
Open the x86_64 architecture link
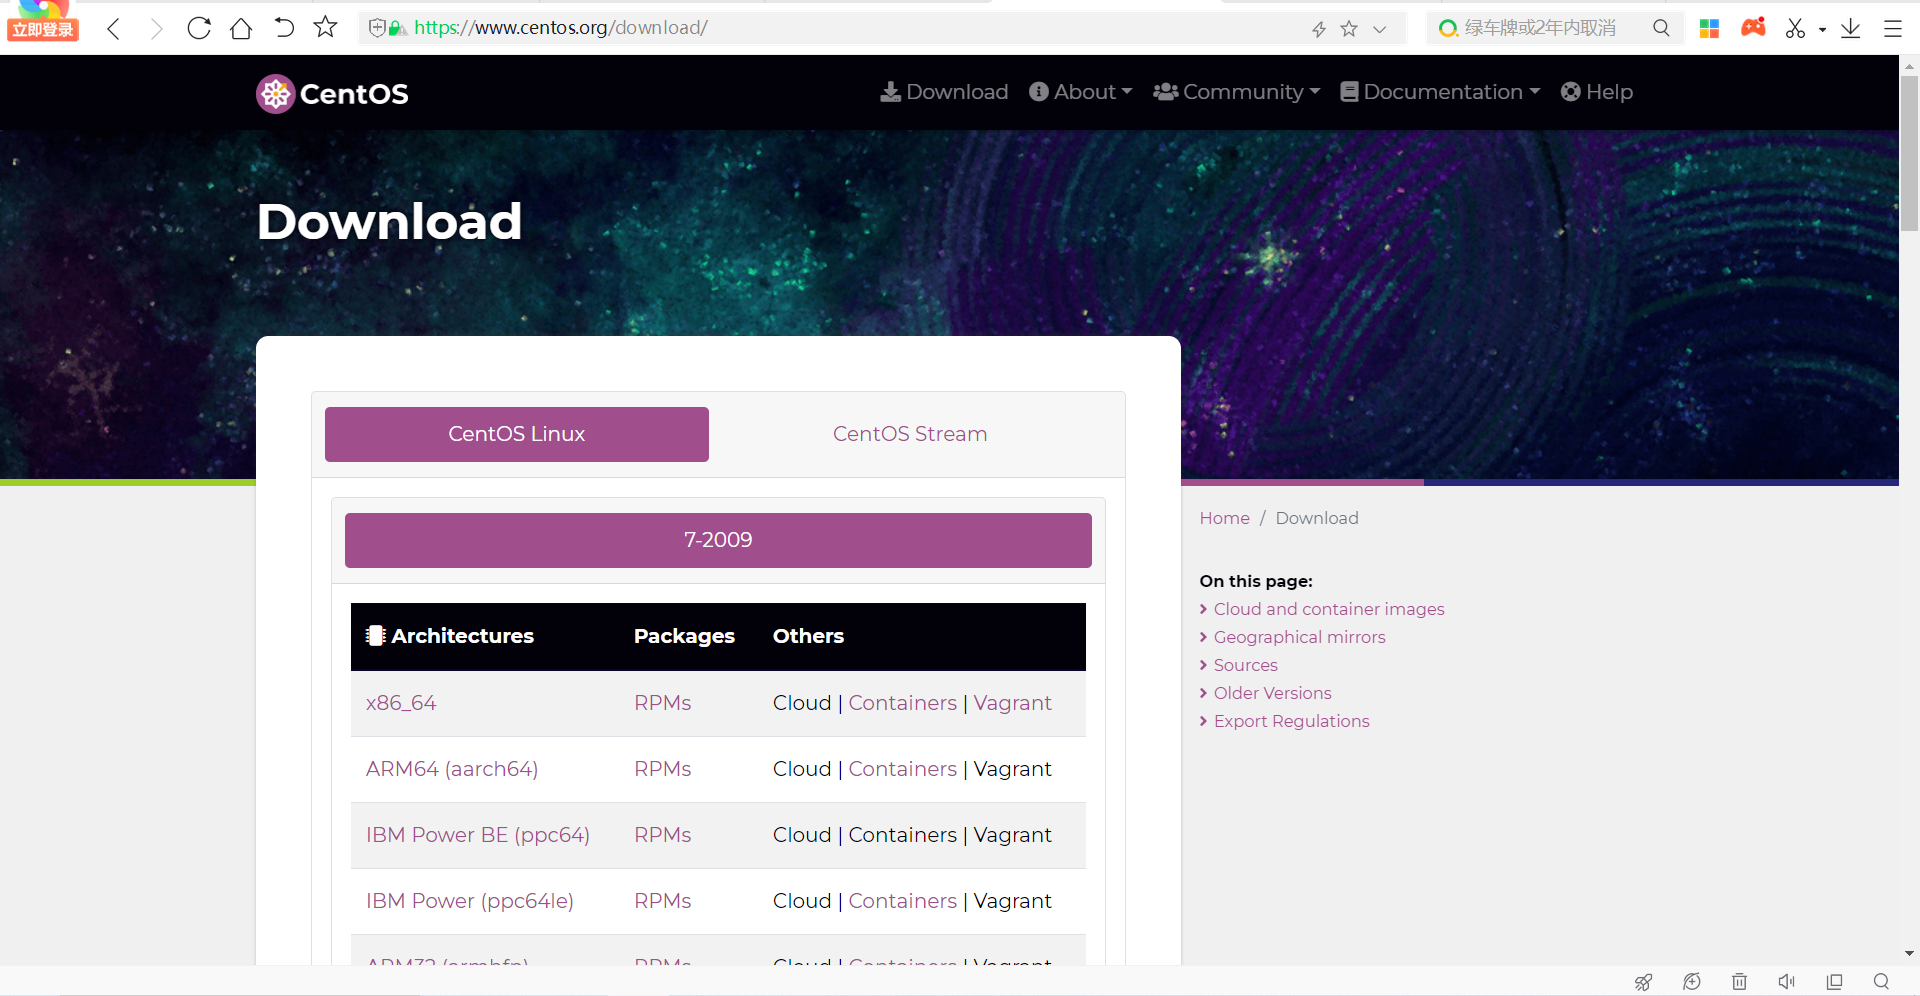401,703
